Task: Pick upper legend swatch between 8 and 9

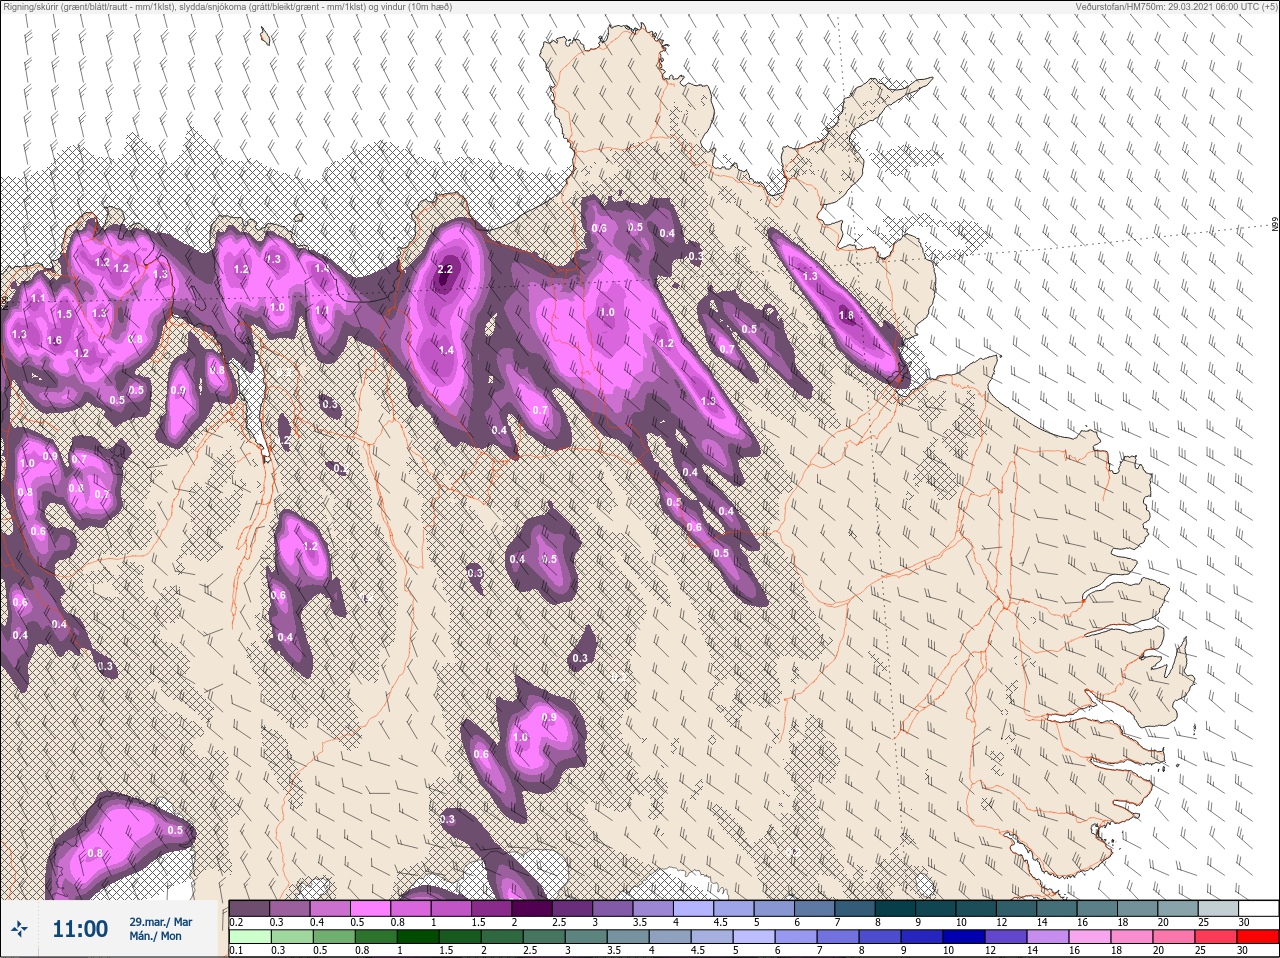Action: click(x=896, y=908)
